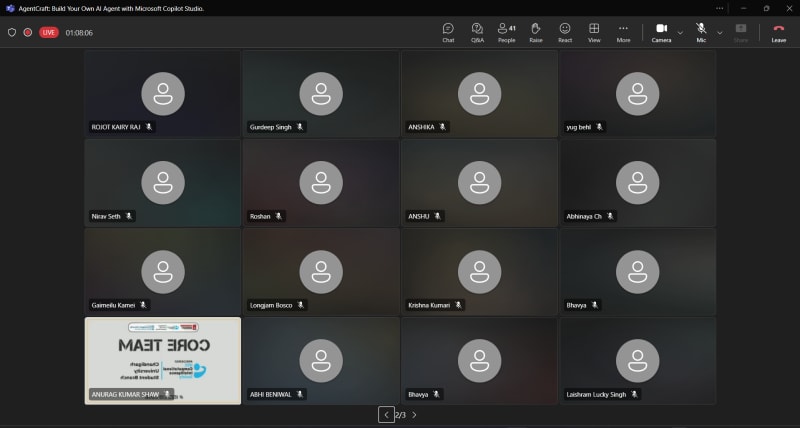The image size is (800, 428).
Task: Leave the meeting
Action: click(779, 33)
